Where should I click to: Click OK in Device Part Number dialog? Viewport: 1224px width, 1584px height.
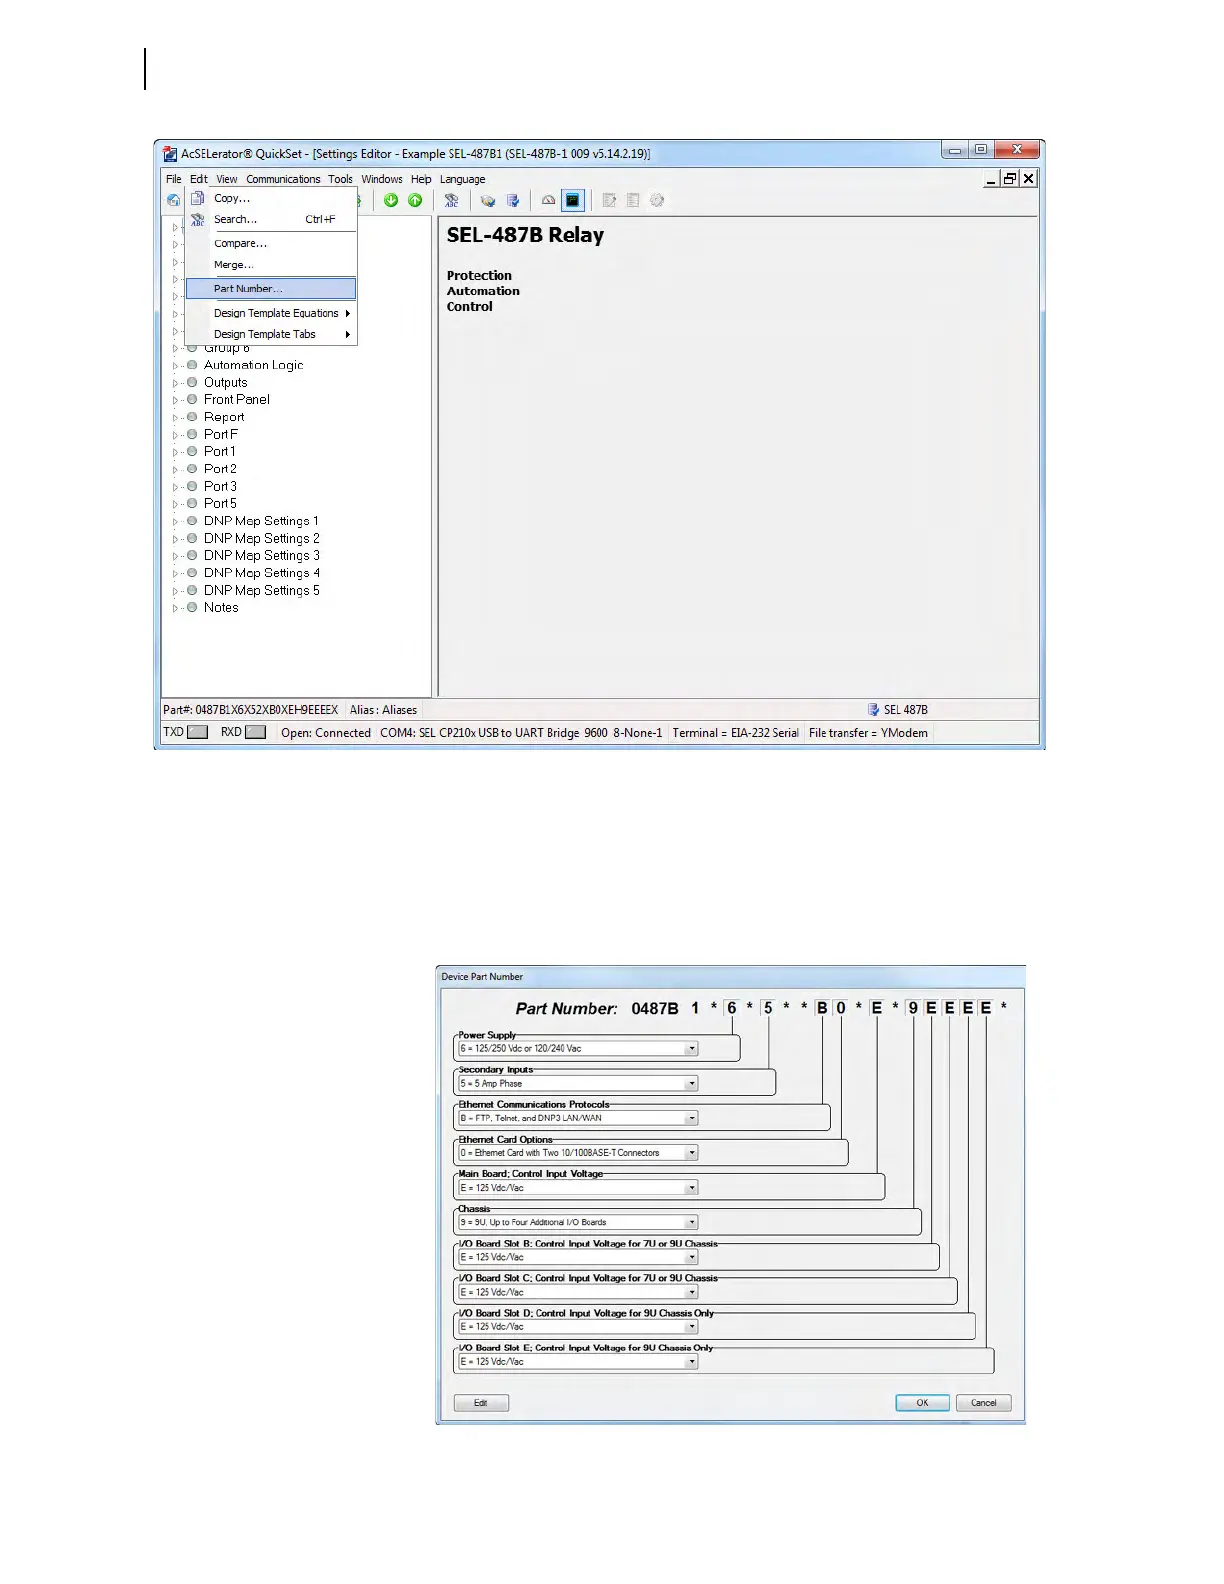click(x=922, y=1403)
